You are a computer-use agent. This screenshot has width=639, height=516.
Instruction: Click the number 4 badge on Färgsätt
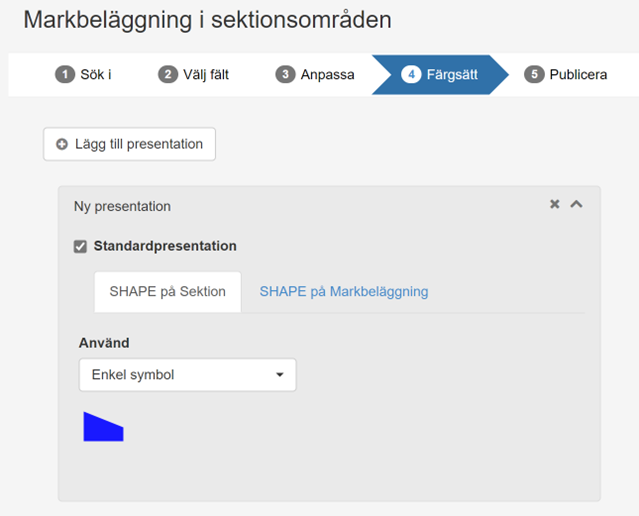click(411, 75)
